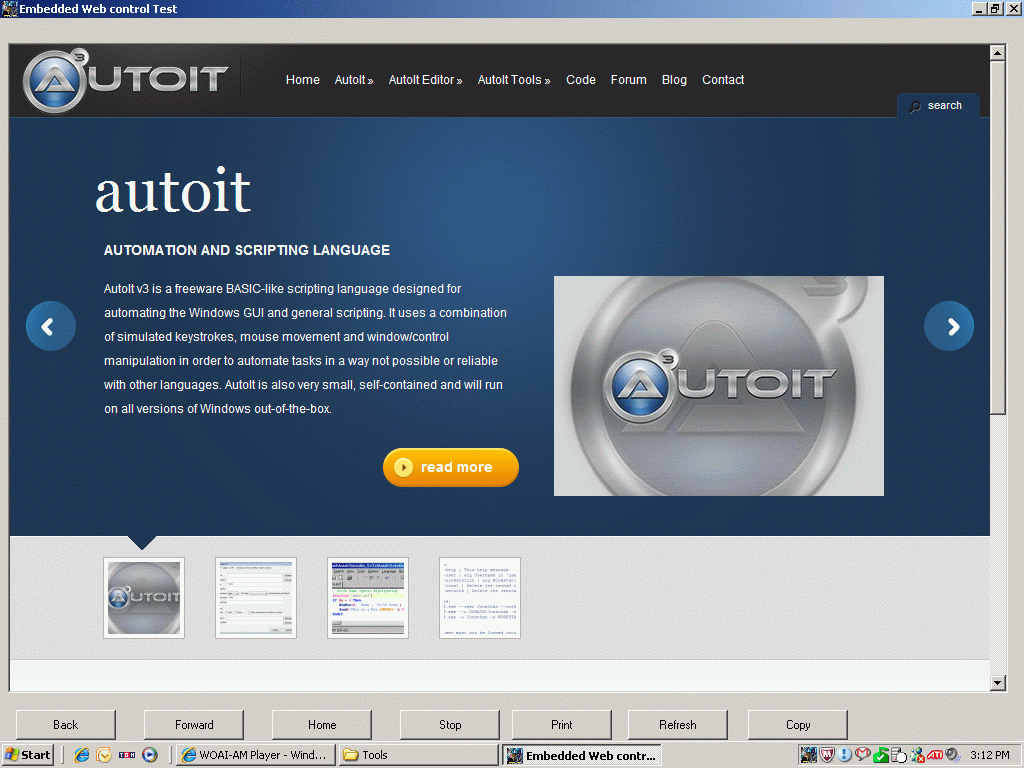Image resolution: width=1024 pixels, height=768 pixels.
Task: Select the AutoIt logo slide thumbnail
Action: coord(144,598)
